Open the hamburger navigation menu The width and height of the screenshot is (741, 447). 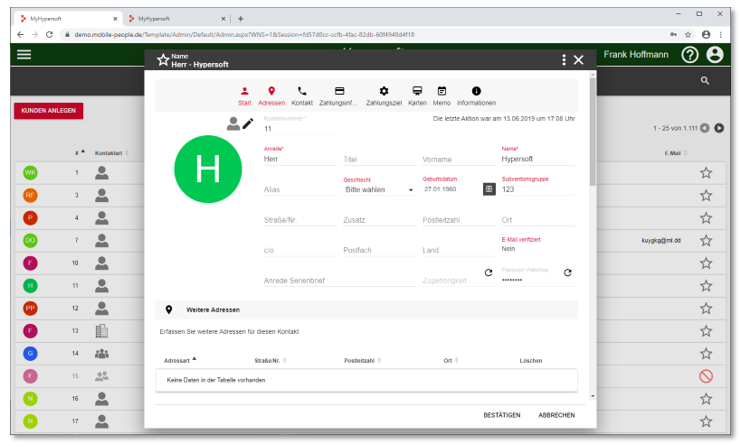(x=24, y=55)
